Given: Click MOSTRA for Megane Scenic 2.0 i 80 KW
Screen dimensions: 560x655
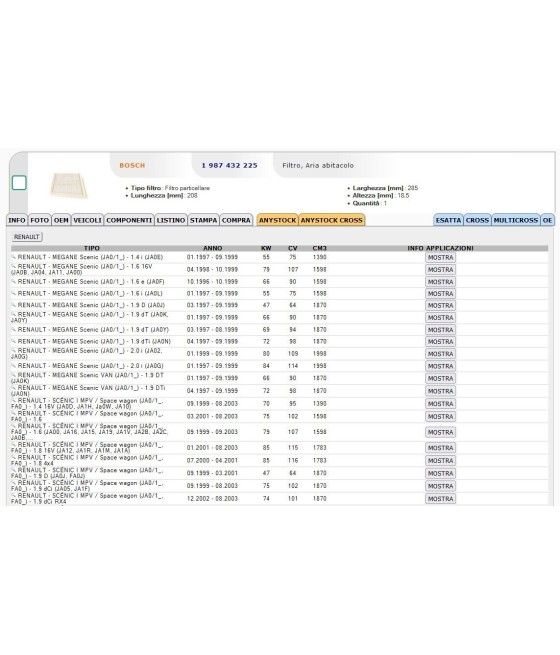Looking at the screenshot, I should click(440, 354).
